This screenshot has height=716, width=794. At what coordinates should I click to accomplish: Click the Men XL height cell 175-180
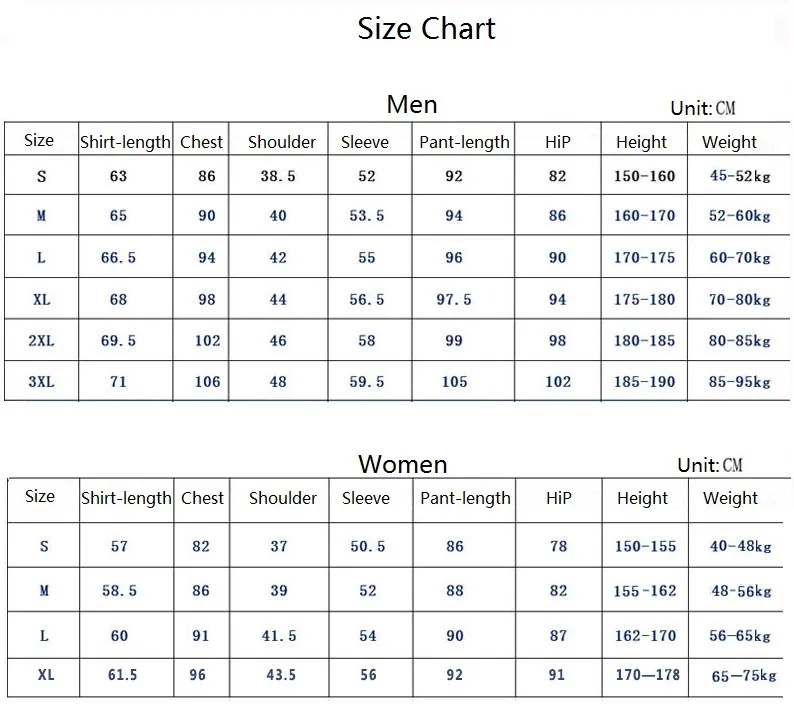pos(644,299)
